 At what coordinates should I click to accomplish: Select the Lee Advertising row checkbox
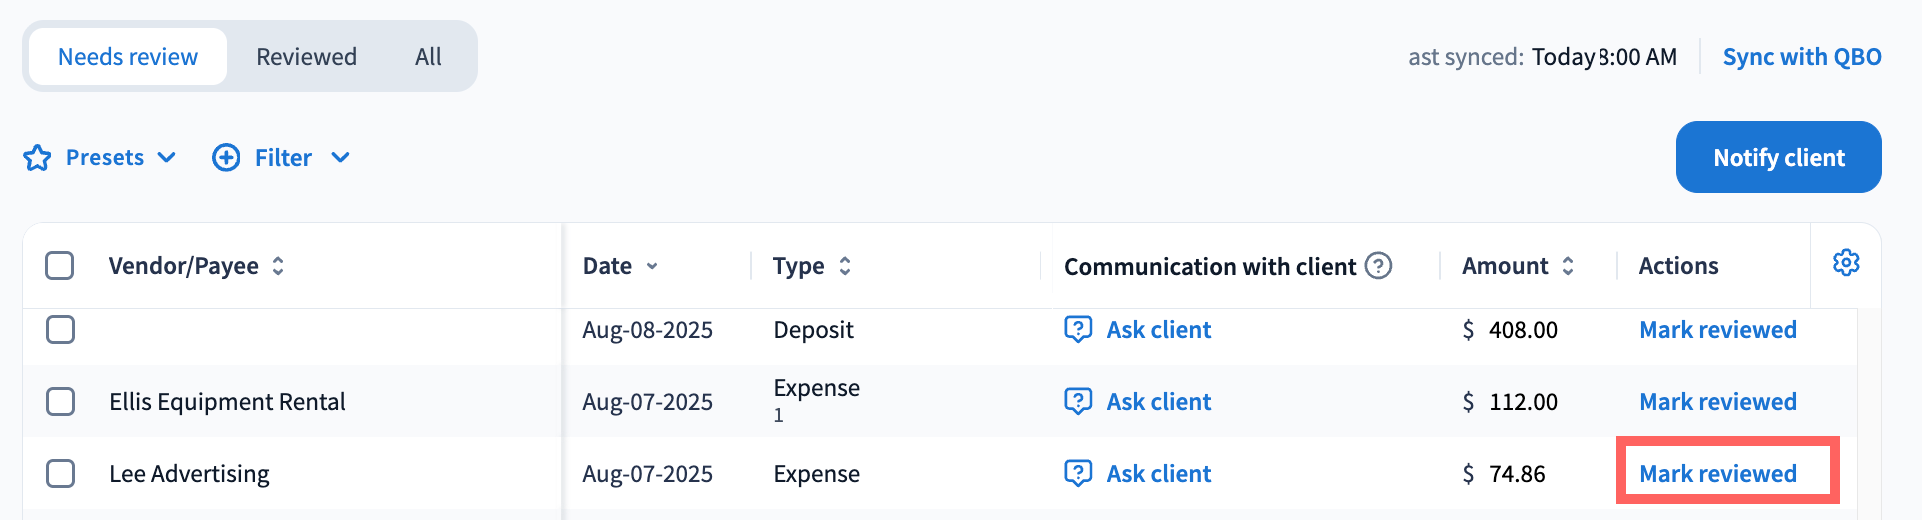pyautogui.click(x=60, y=473)
